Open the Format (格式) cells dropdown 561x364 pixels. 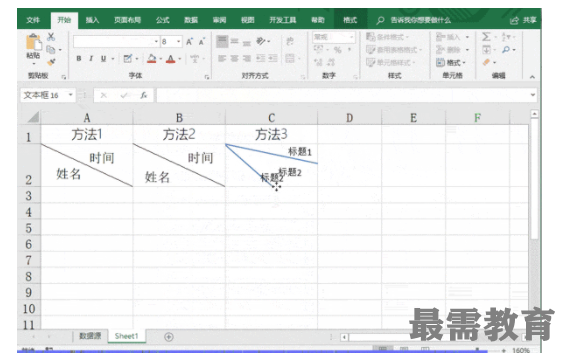(x=451, y=63)
